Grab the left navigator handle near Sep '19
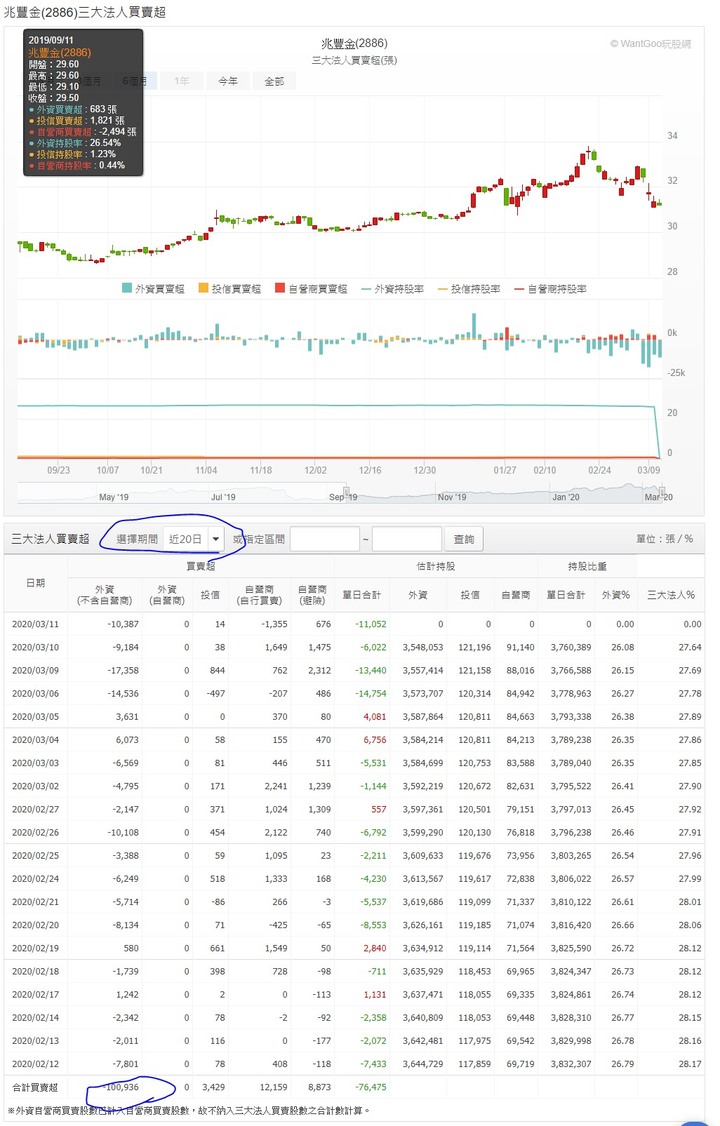The height and width of the screenshot is (1126, 720). pos(346,493)
